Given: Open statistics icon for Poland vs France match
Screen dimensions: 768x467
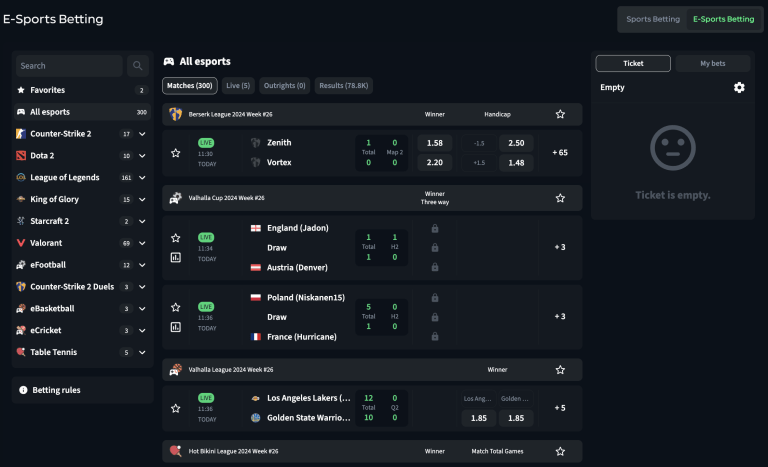Looking at the screenshot, I should tap(176, 326).
